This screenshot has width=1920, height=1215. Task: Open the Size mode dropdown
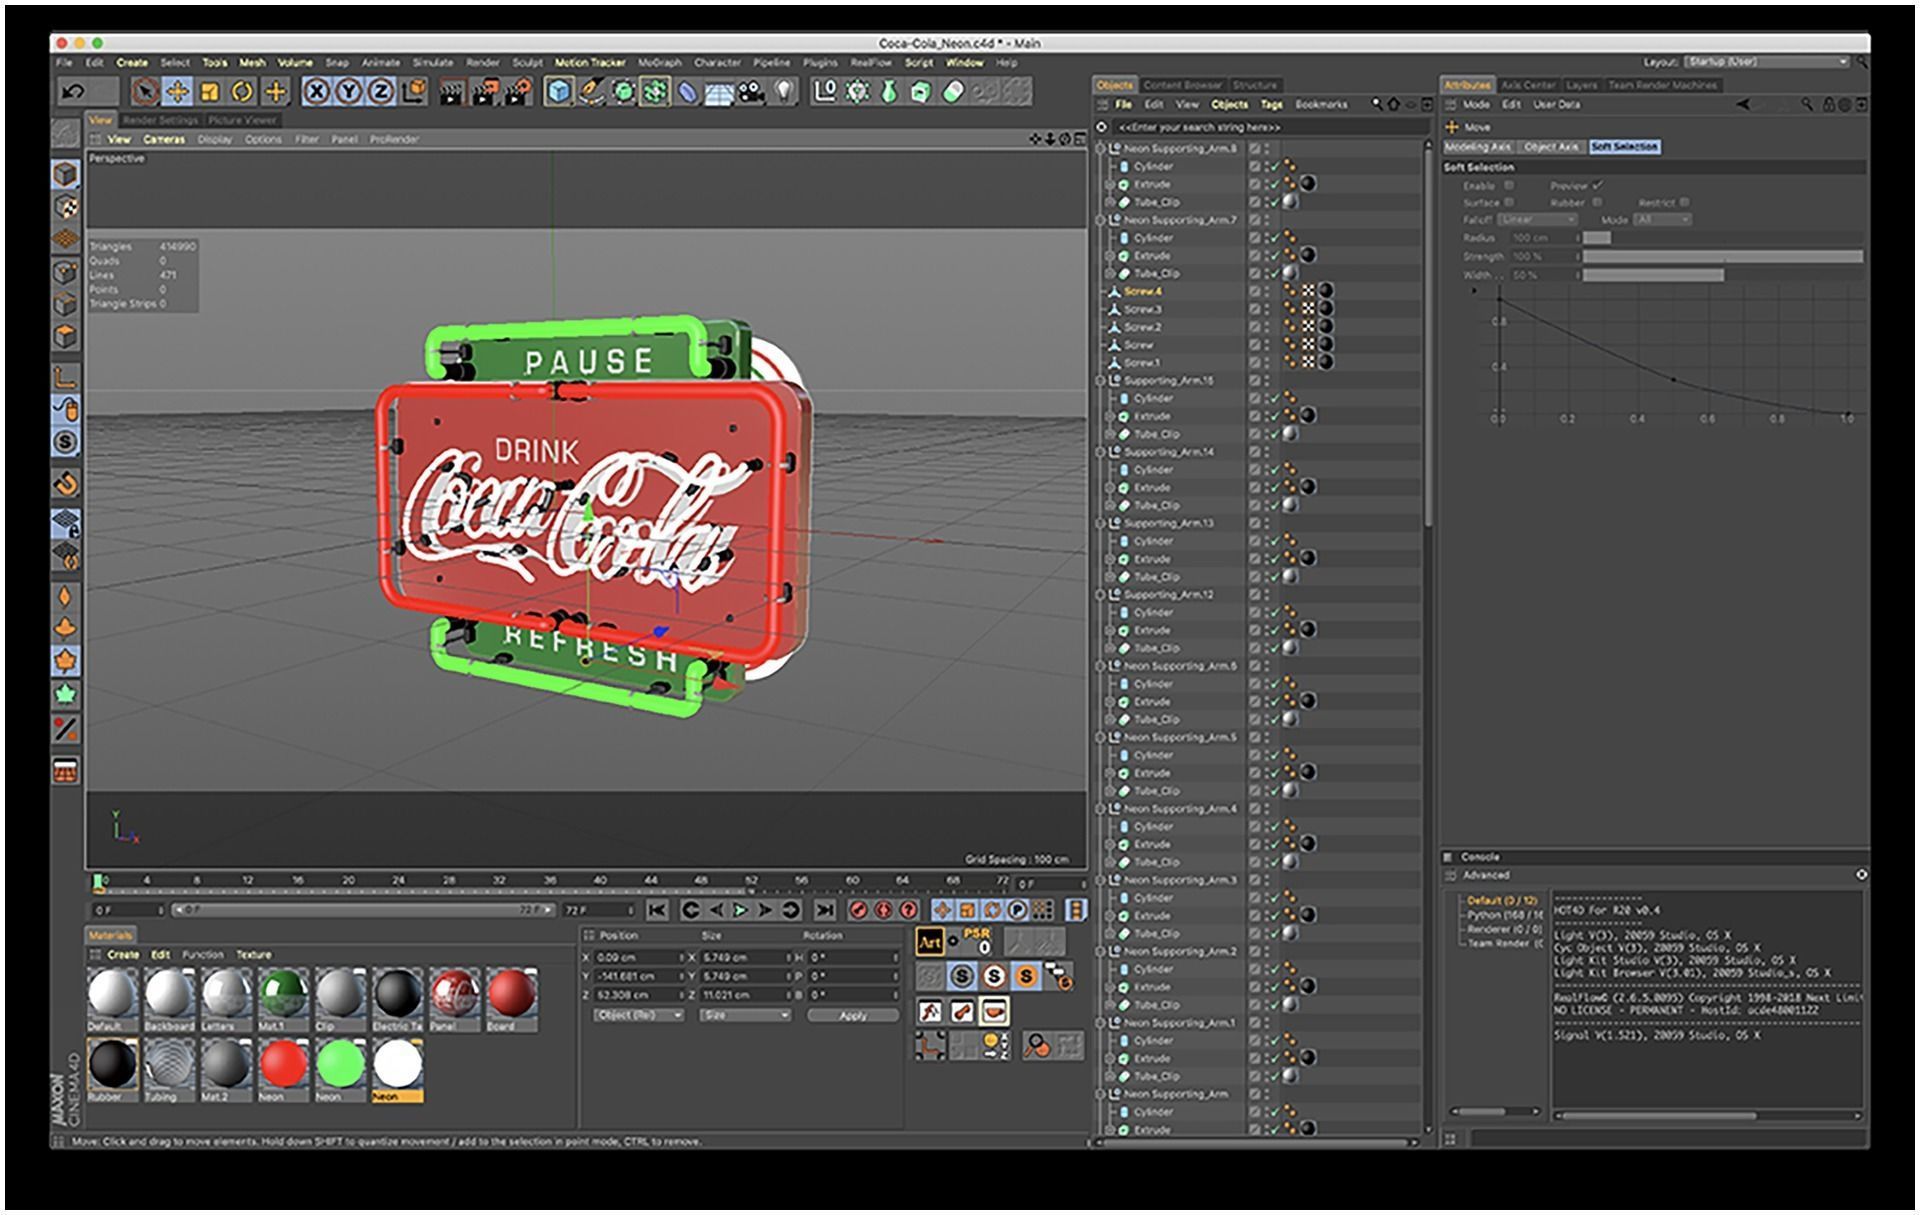point(745,1015)
